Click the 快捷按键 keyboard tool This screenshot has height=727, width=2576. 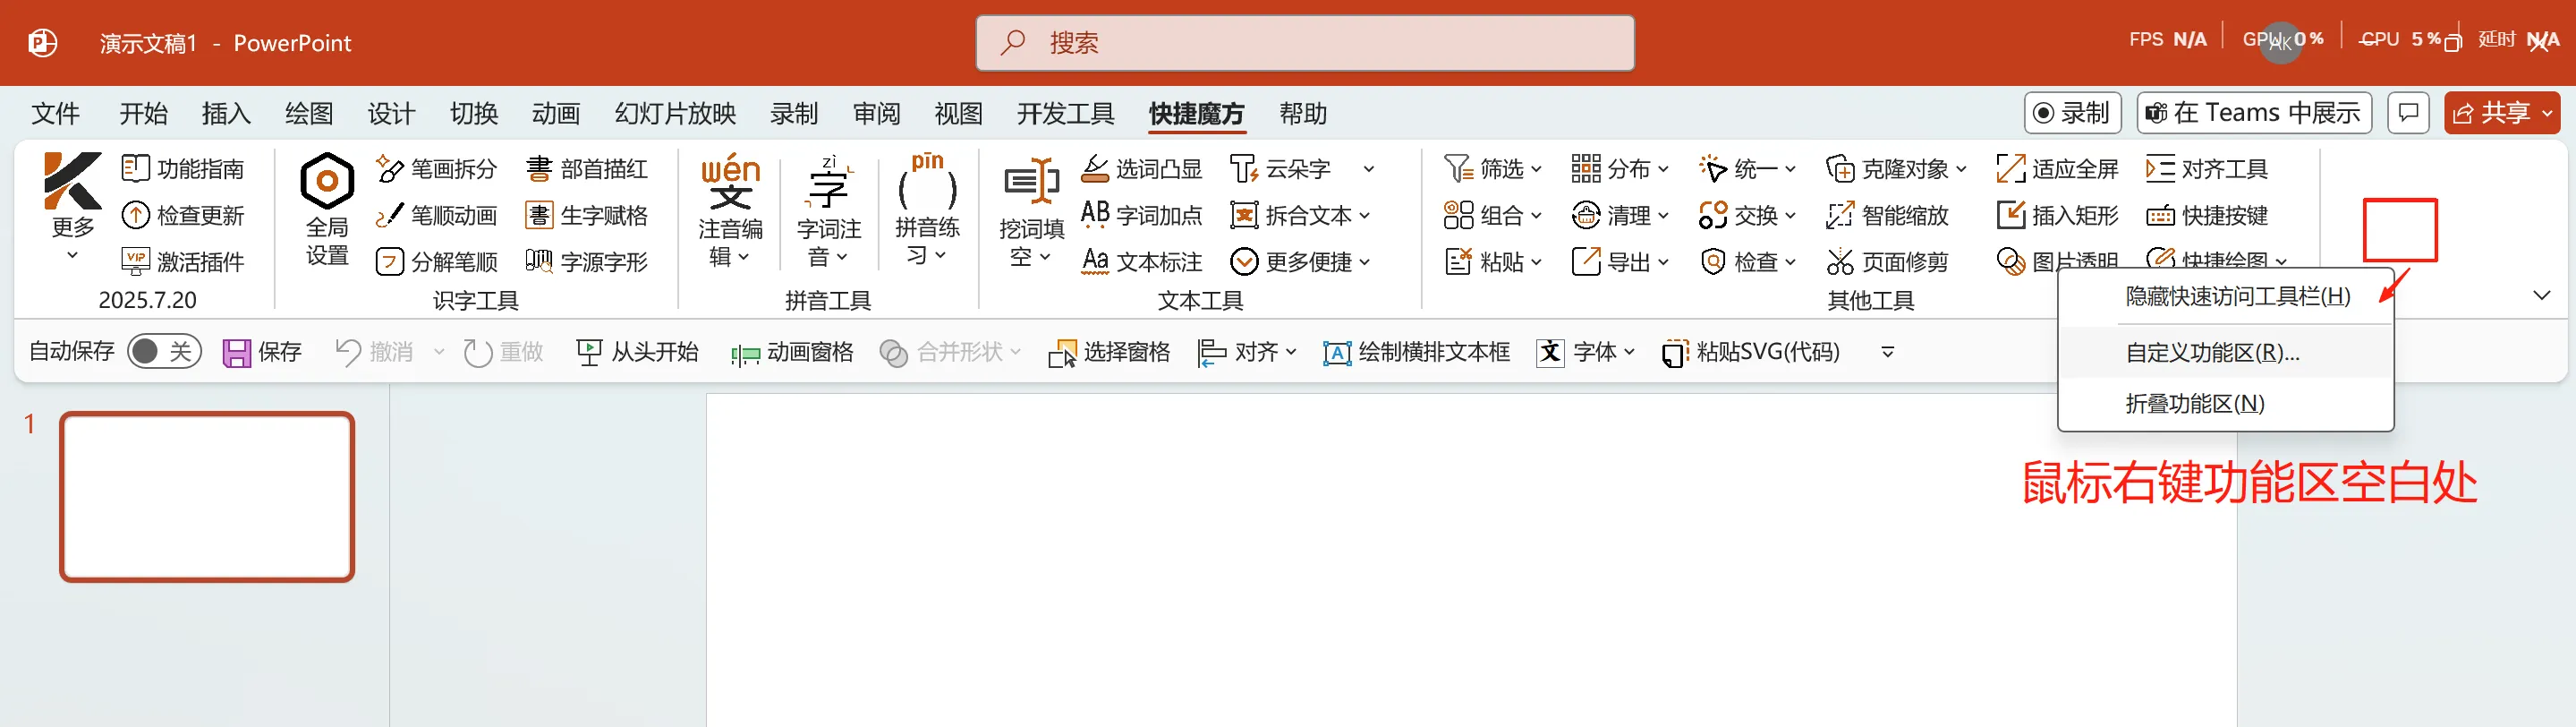[2207, 215]
